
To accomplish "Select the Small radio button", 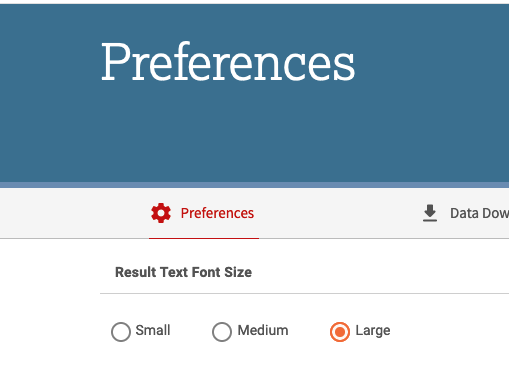I will click(121, 332).
